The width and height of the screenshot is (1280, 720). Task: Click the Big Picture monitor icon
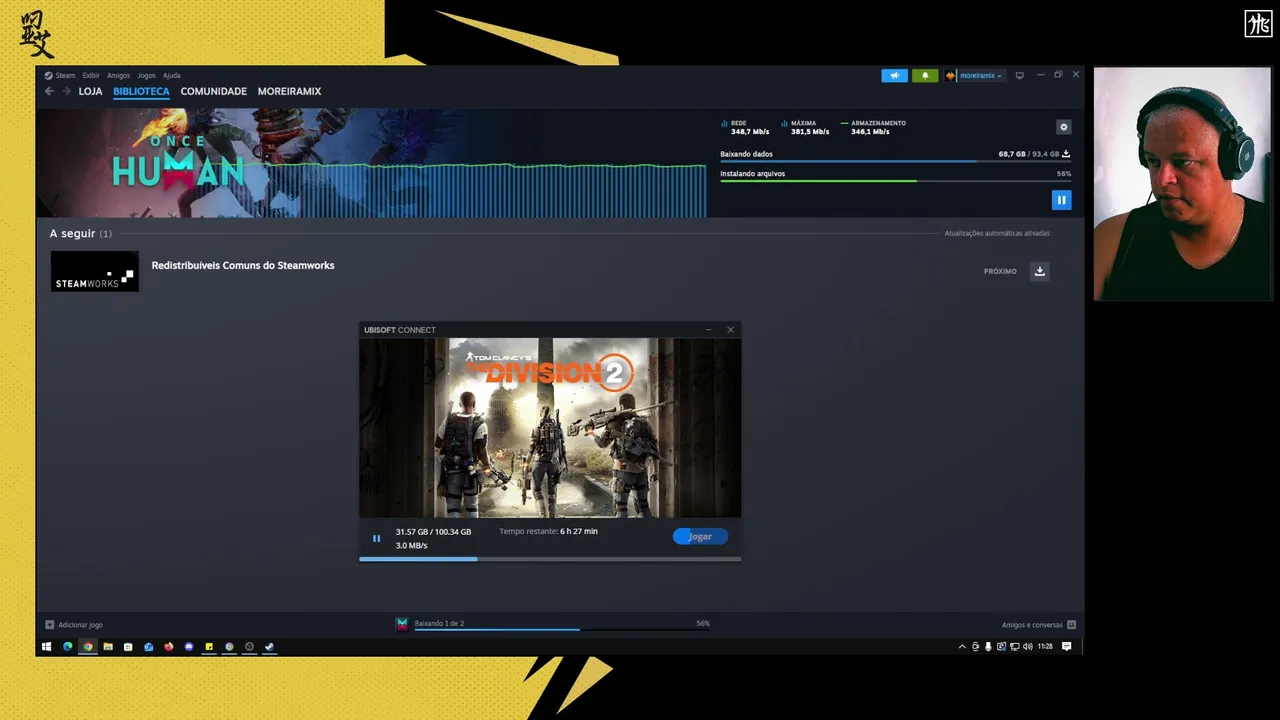click(x=1019, y=75)
